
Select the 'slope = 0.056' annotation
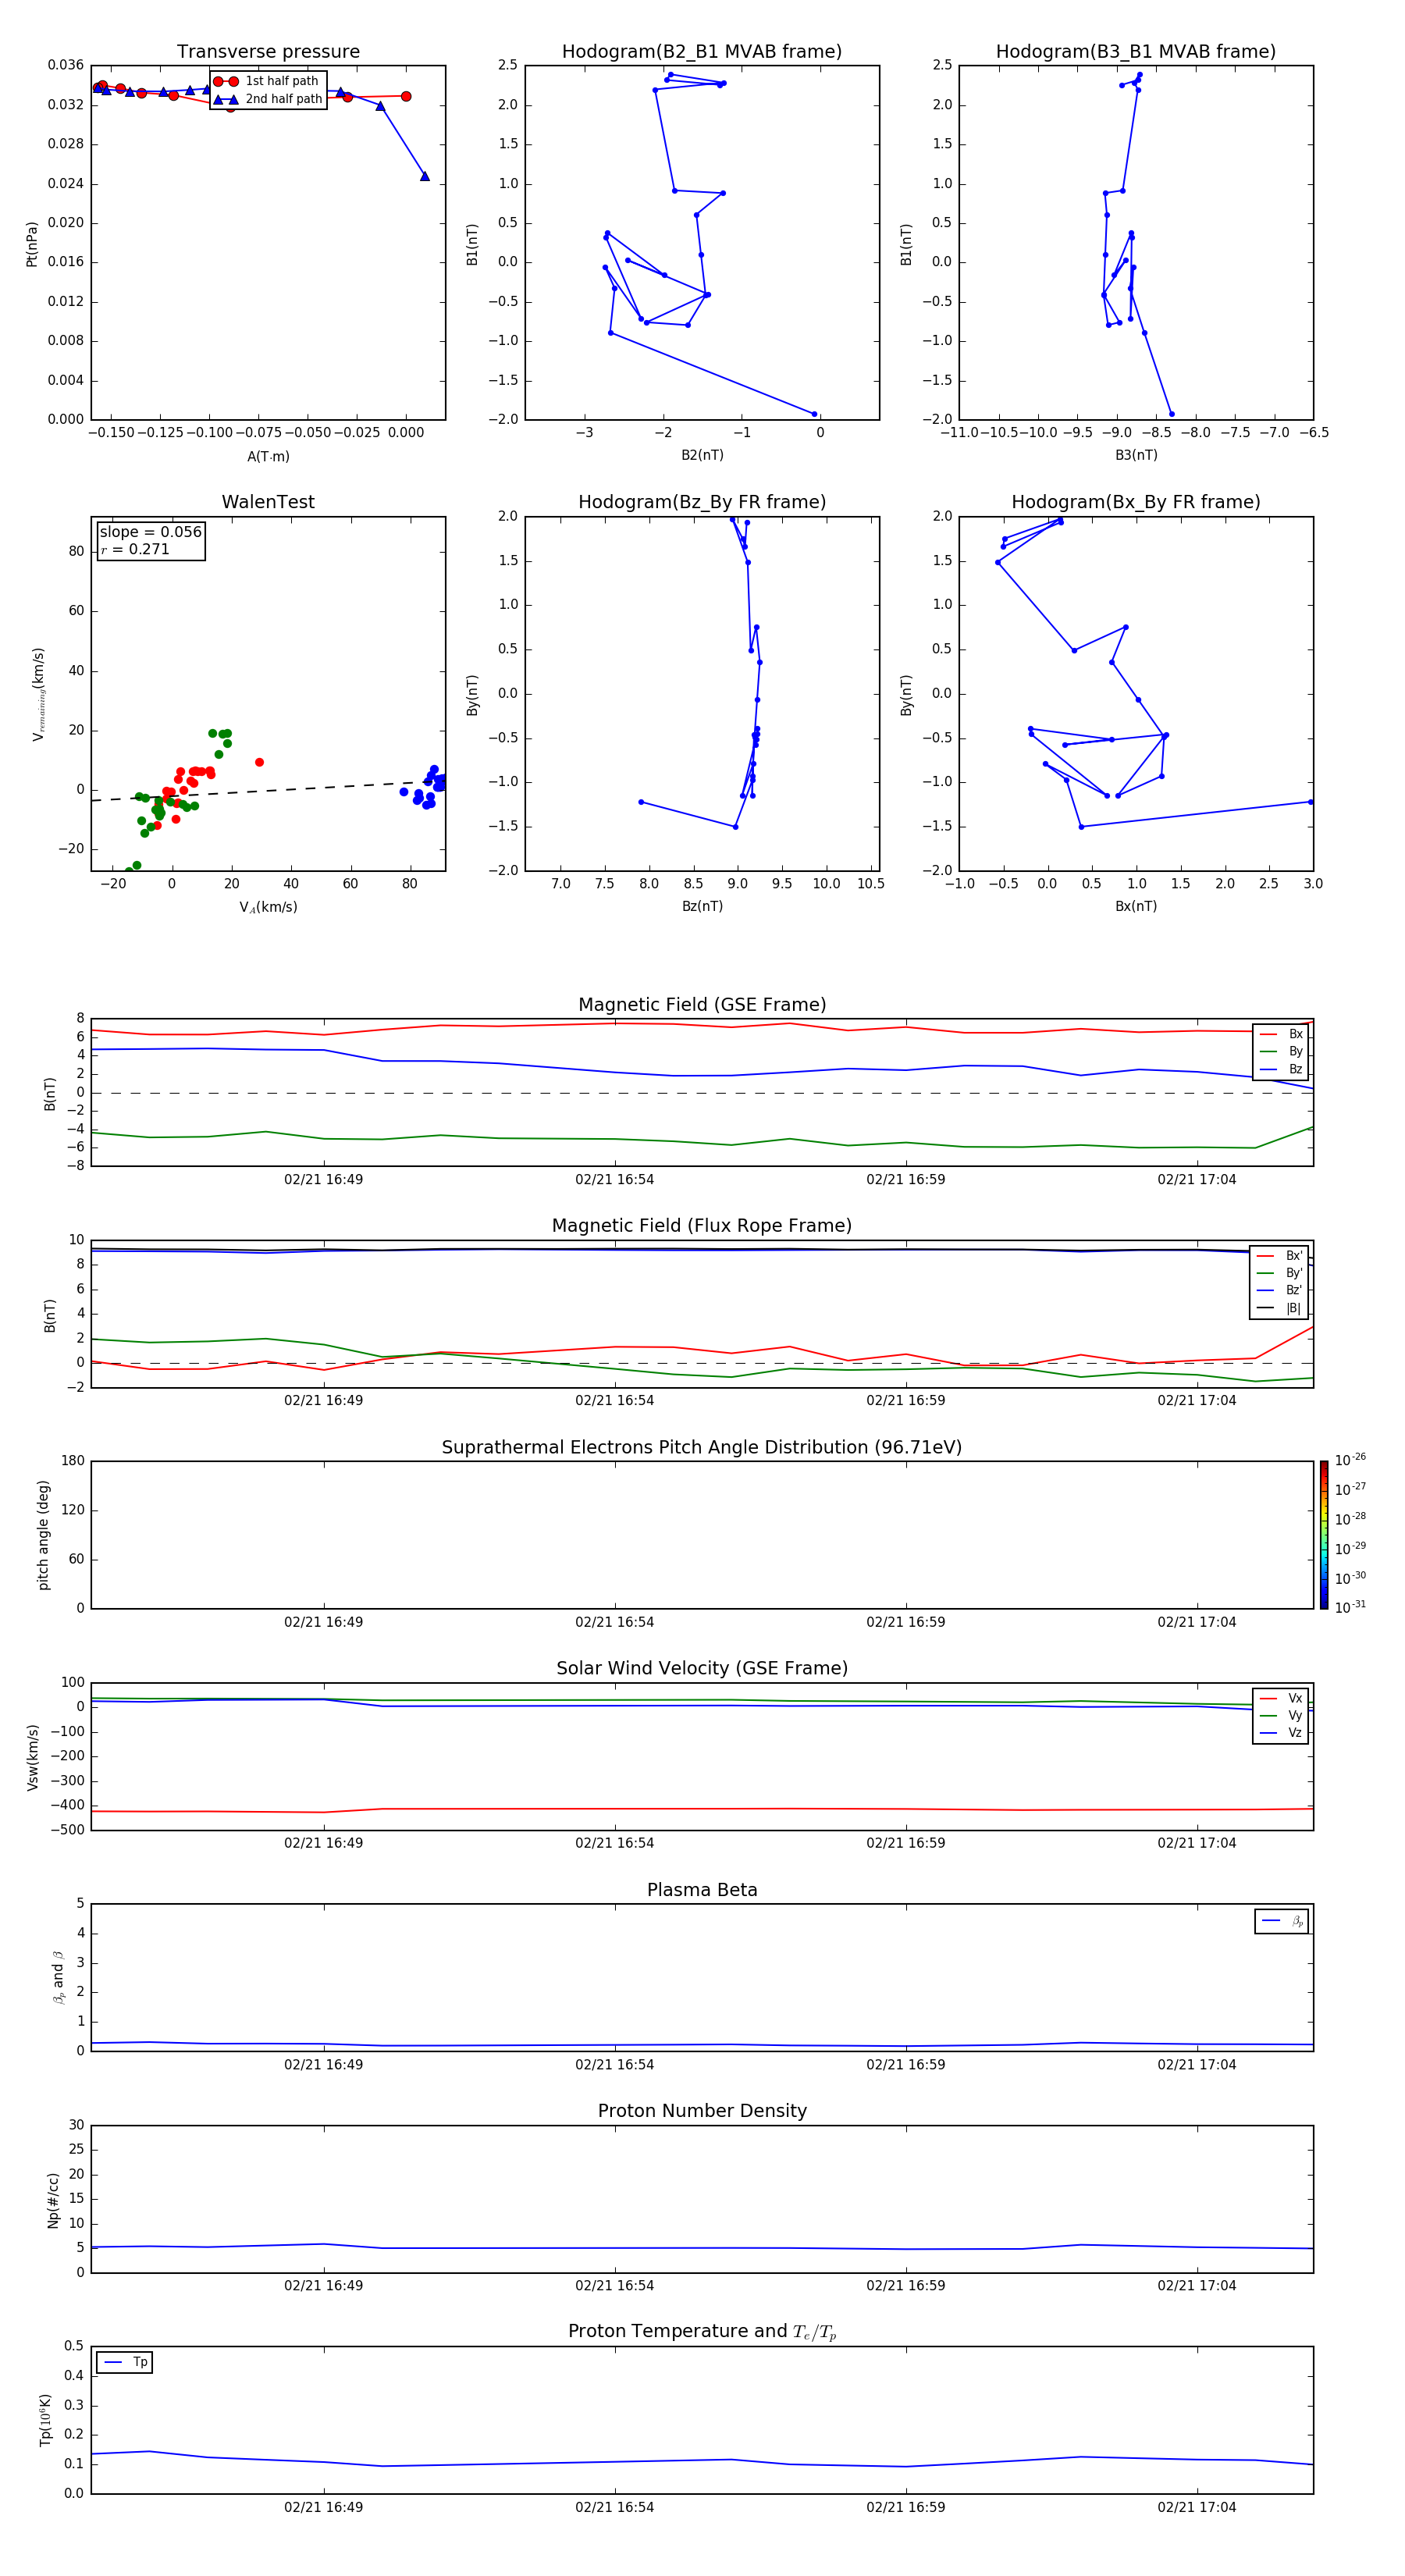(x=150, y=532)
